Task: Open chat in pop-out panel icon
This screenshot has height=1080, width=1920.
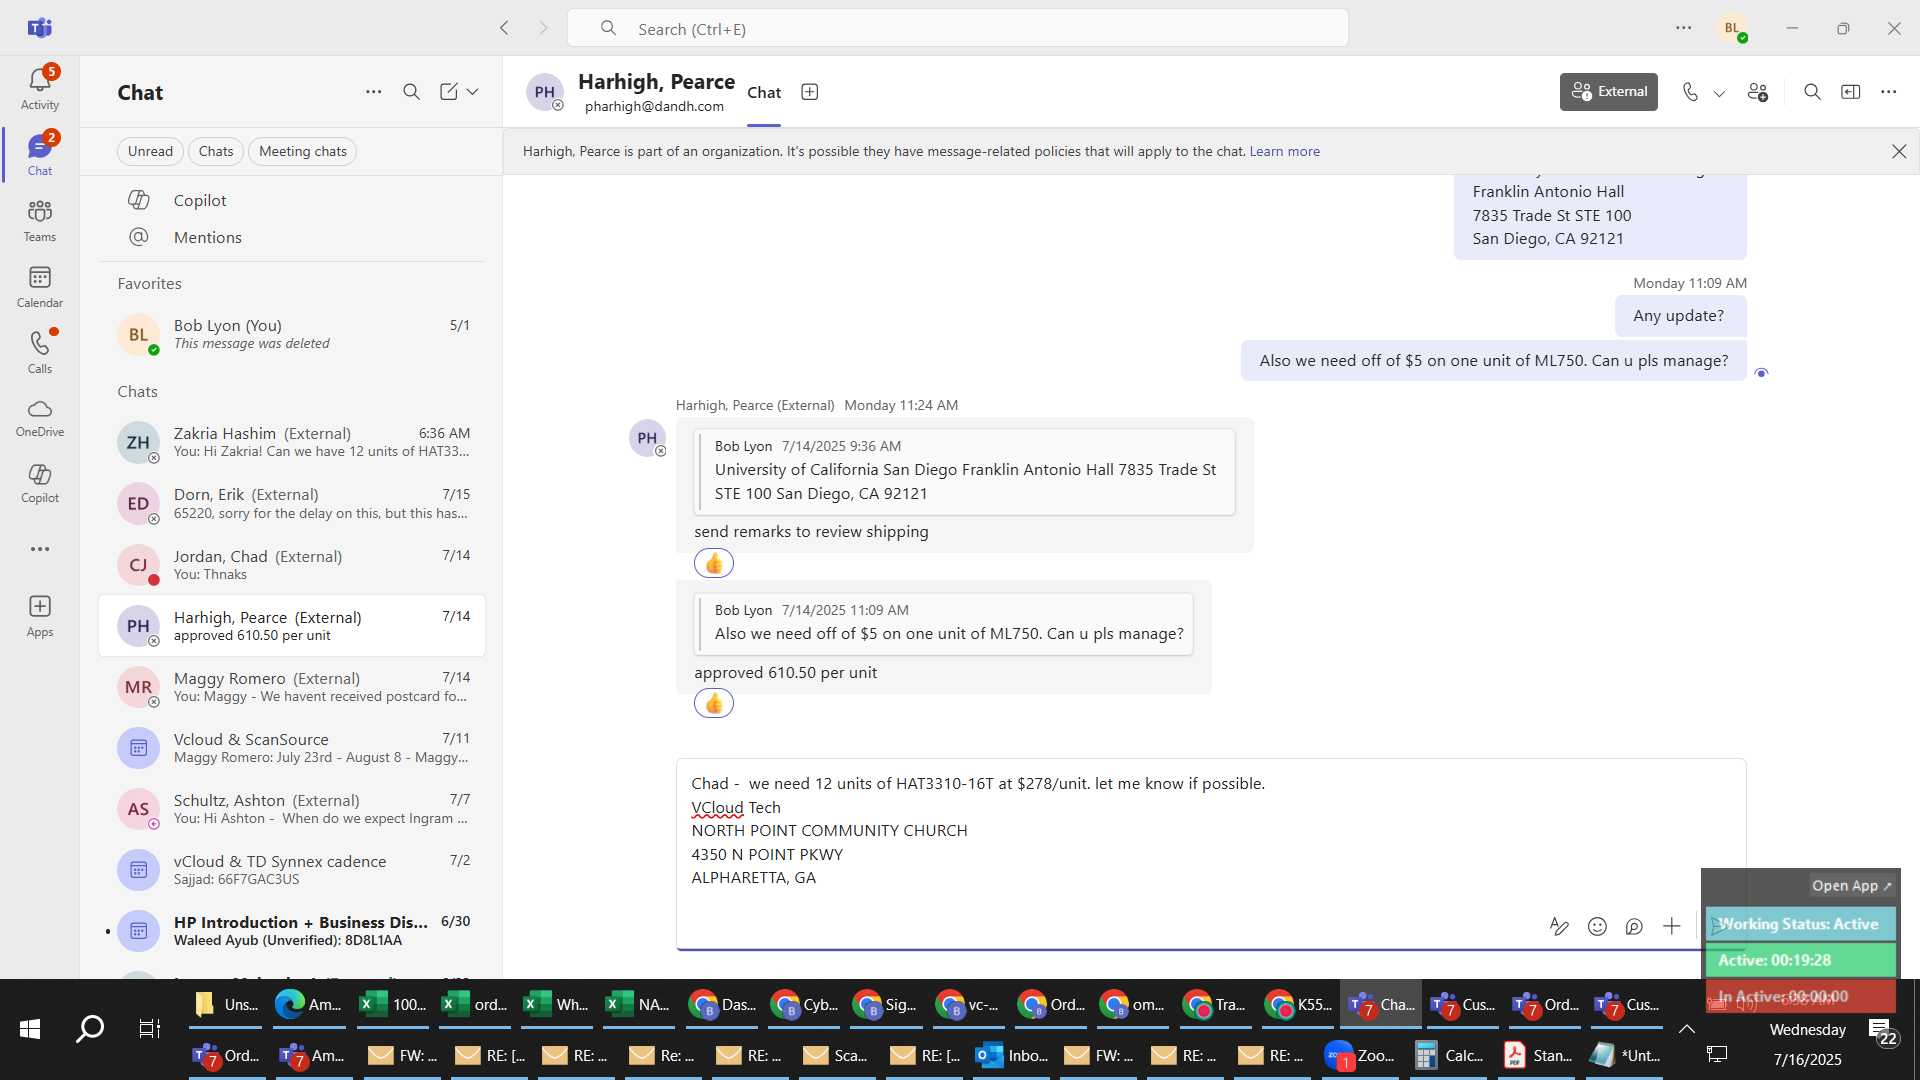Action: coord(1851,92)
